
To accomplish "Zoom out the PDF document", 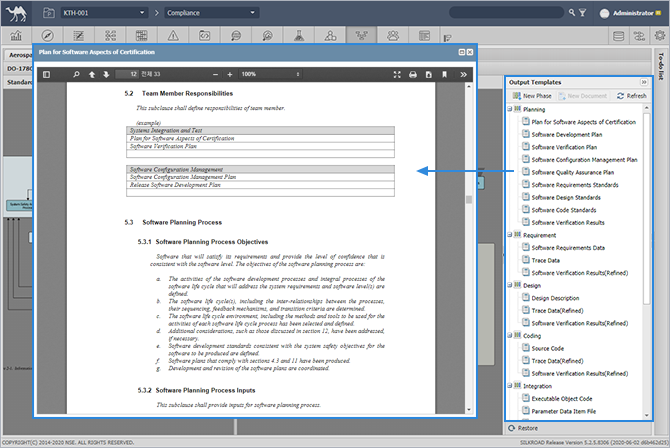I will click(215, 74).
